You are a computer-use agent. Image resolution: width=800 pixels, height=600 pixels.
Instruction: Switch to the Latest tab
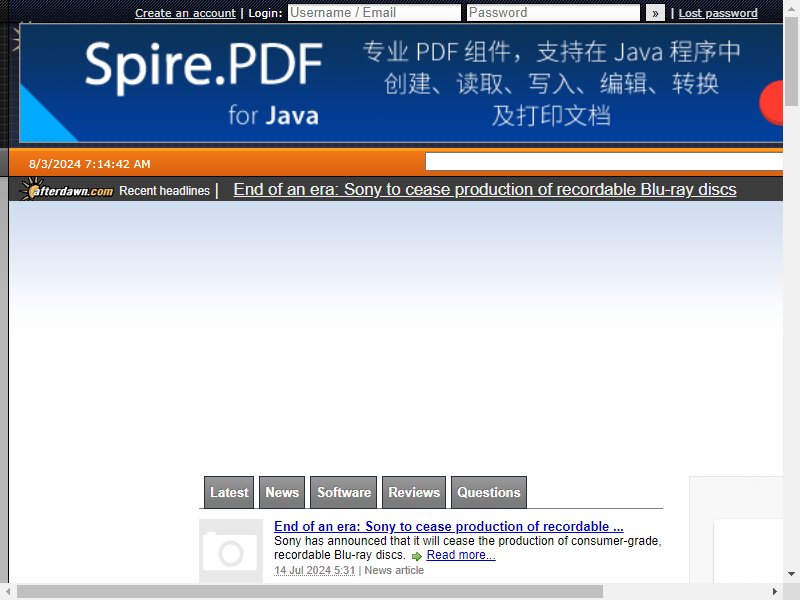tap(229, 492)
